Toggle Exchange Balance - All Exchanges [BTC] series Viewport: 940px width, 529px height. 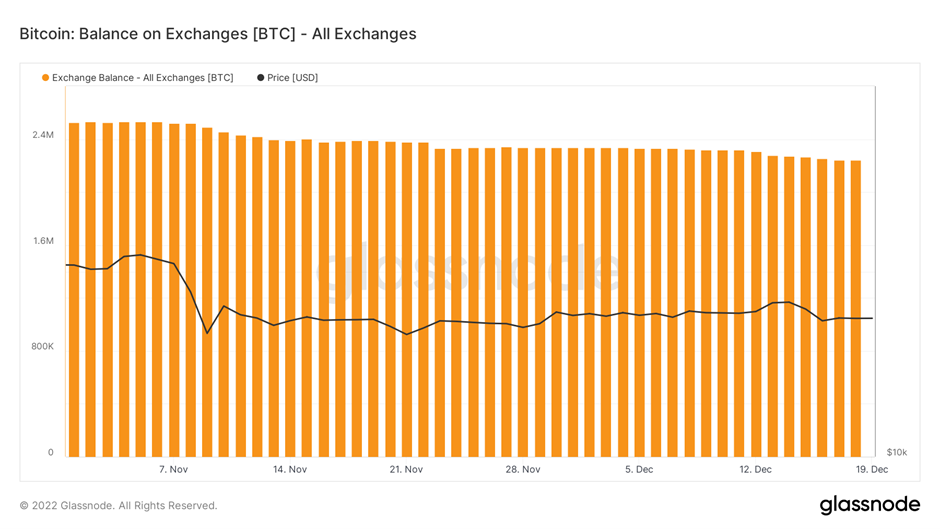coord(143,78)
